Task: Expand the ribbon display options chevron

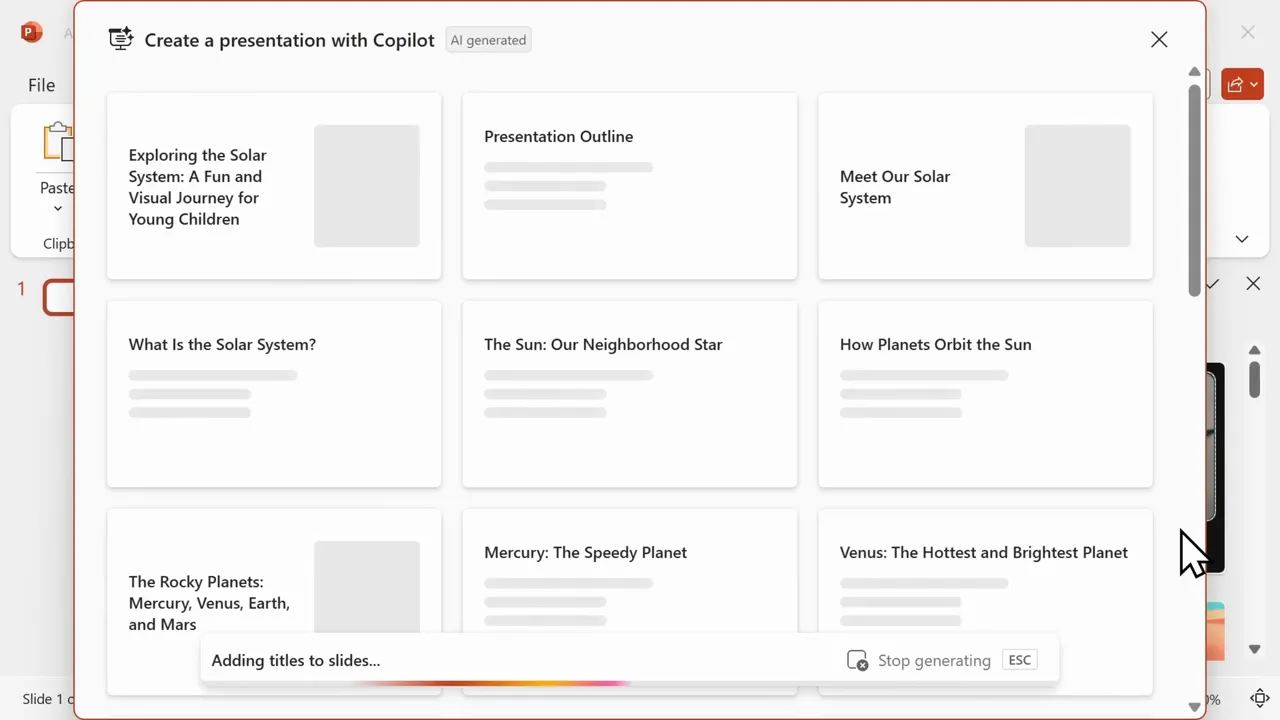Action: [x=1242, y=239]
